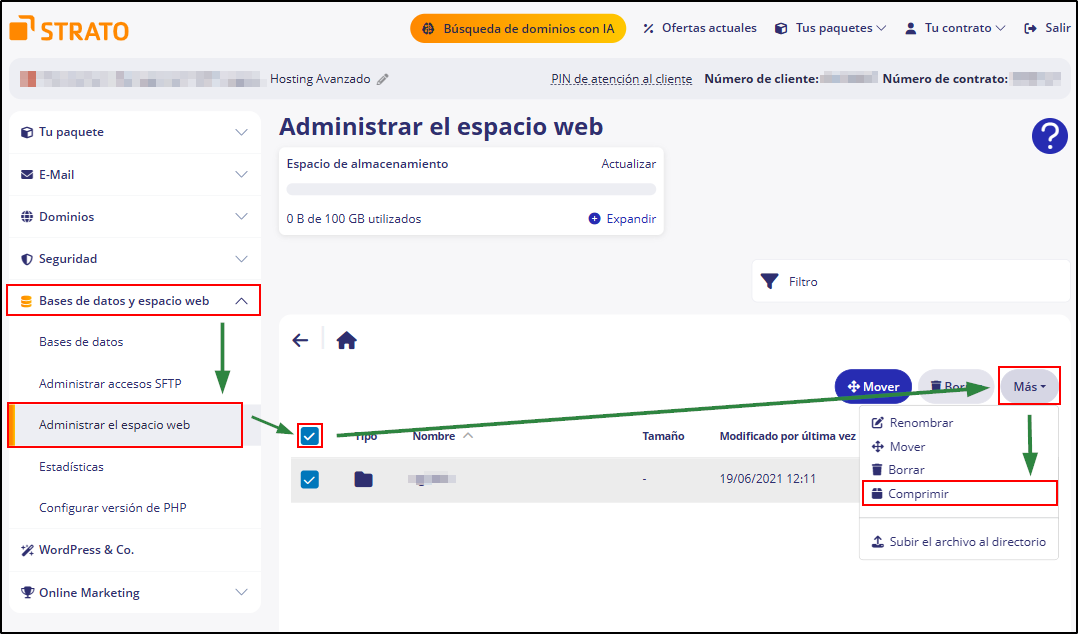
Task: Sort files by the Nombre column header
Action: coord(434,436)
